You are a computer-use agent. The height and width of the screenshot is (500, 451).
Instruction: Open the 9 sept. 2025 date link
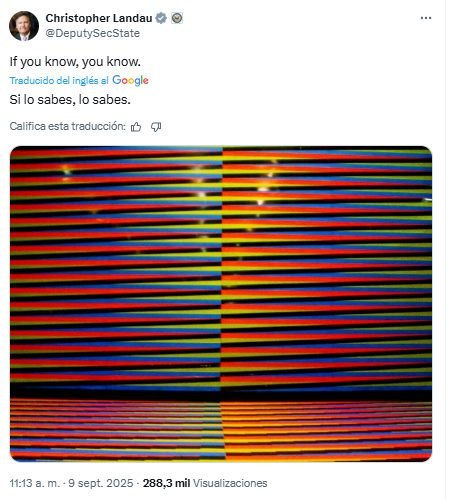(x=101, y=483)
